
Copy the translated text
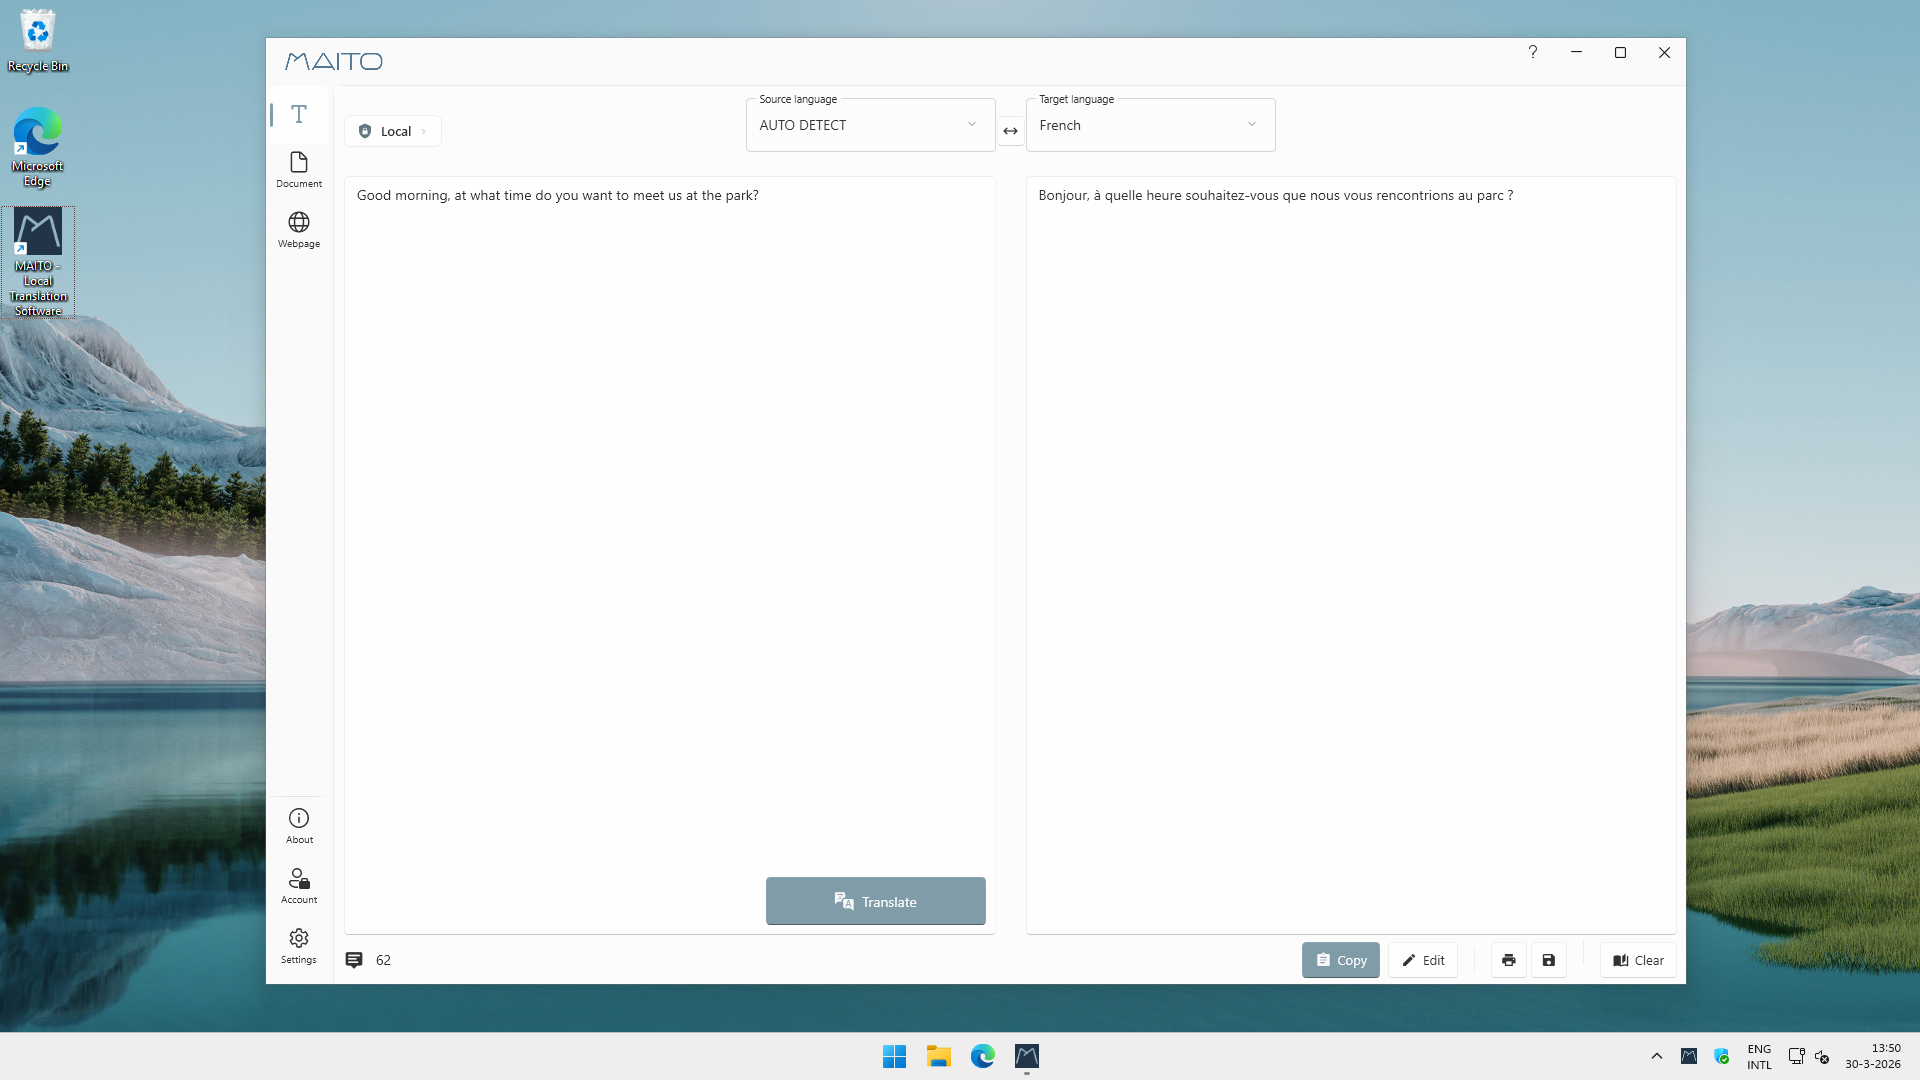1340,960
